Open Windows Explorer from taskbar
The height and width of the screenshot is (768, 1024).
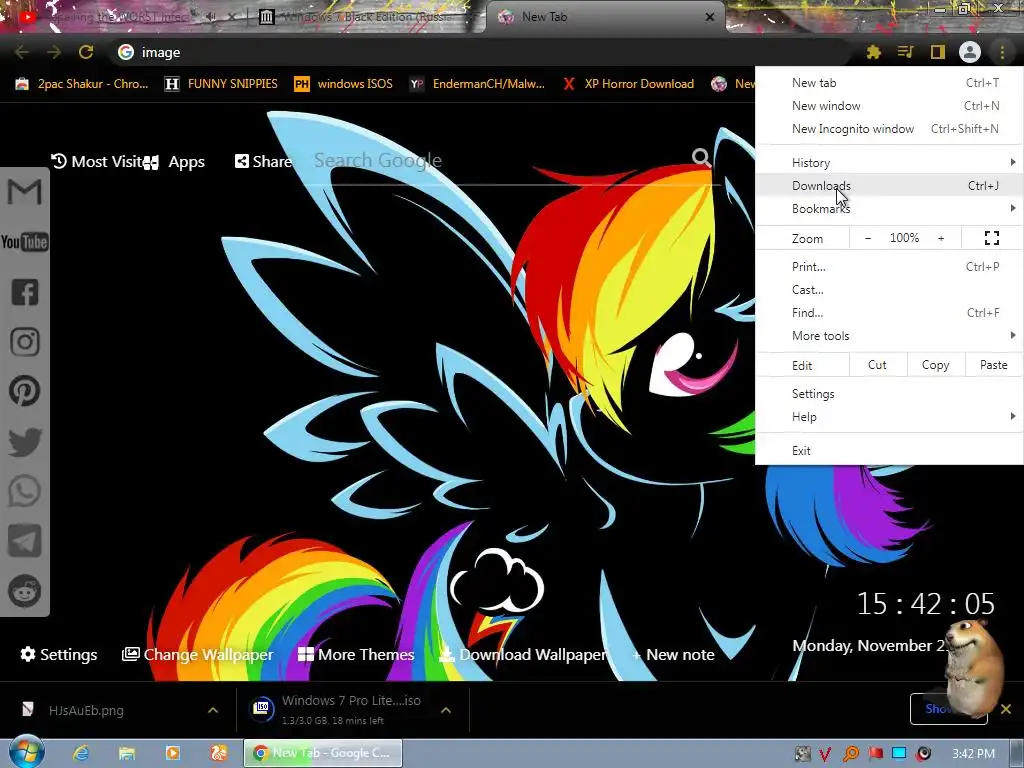(x=127, y=753)
